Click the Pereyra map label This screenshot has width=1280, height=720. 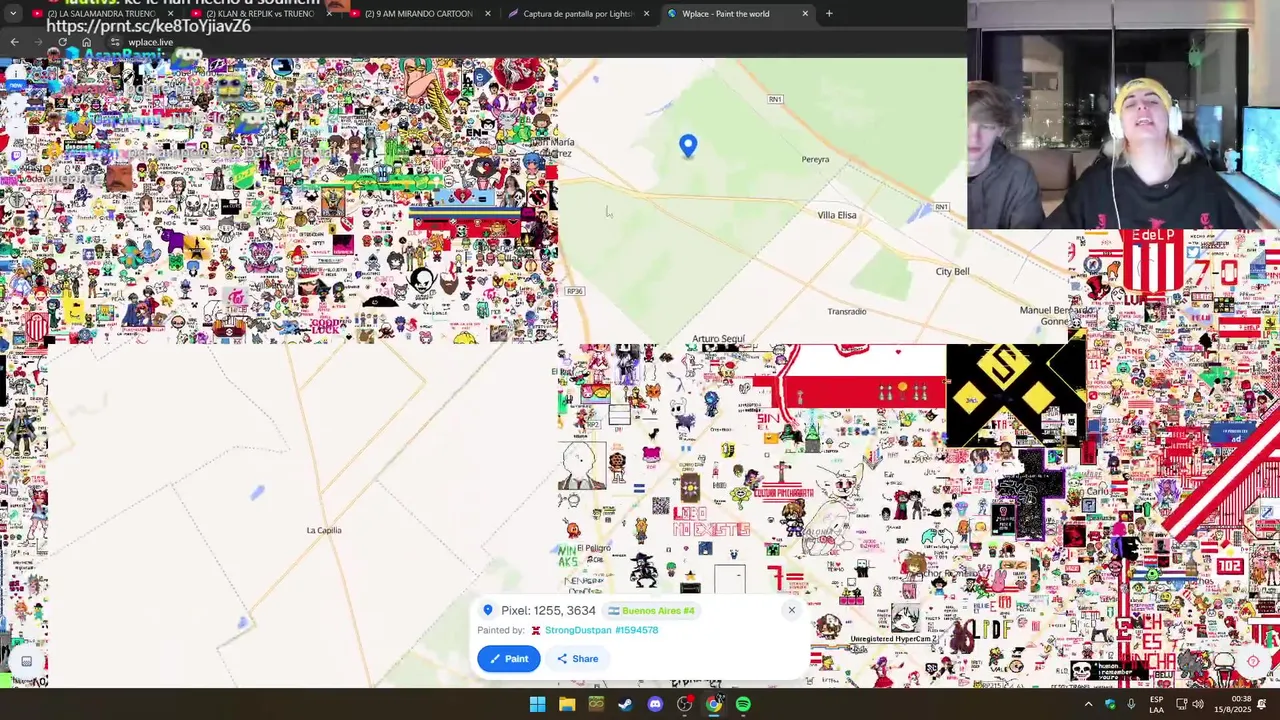click(x=815, y=159)
